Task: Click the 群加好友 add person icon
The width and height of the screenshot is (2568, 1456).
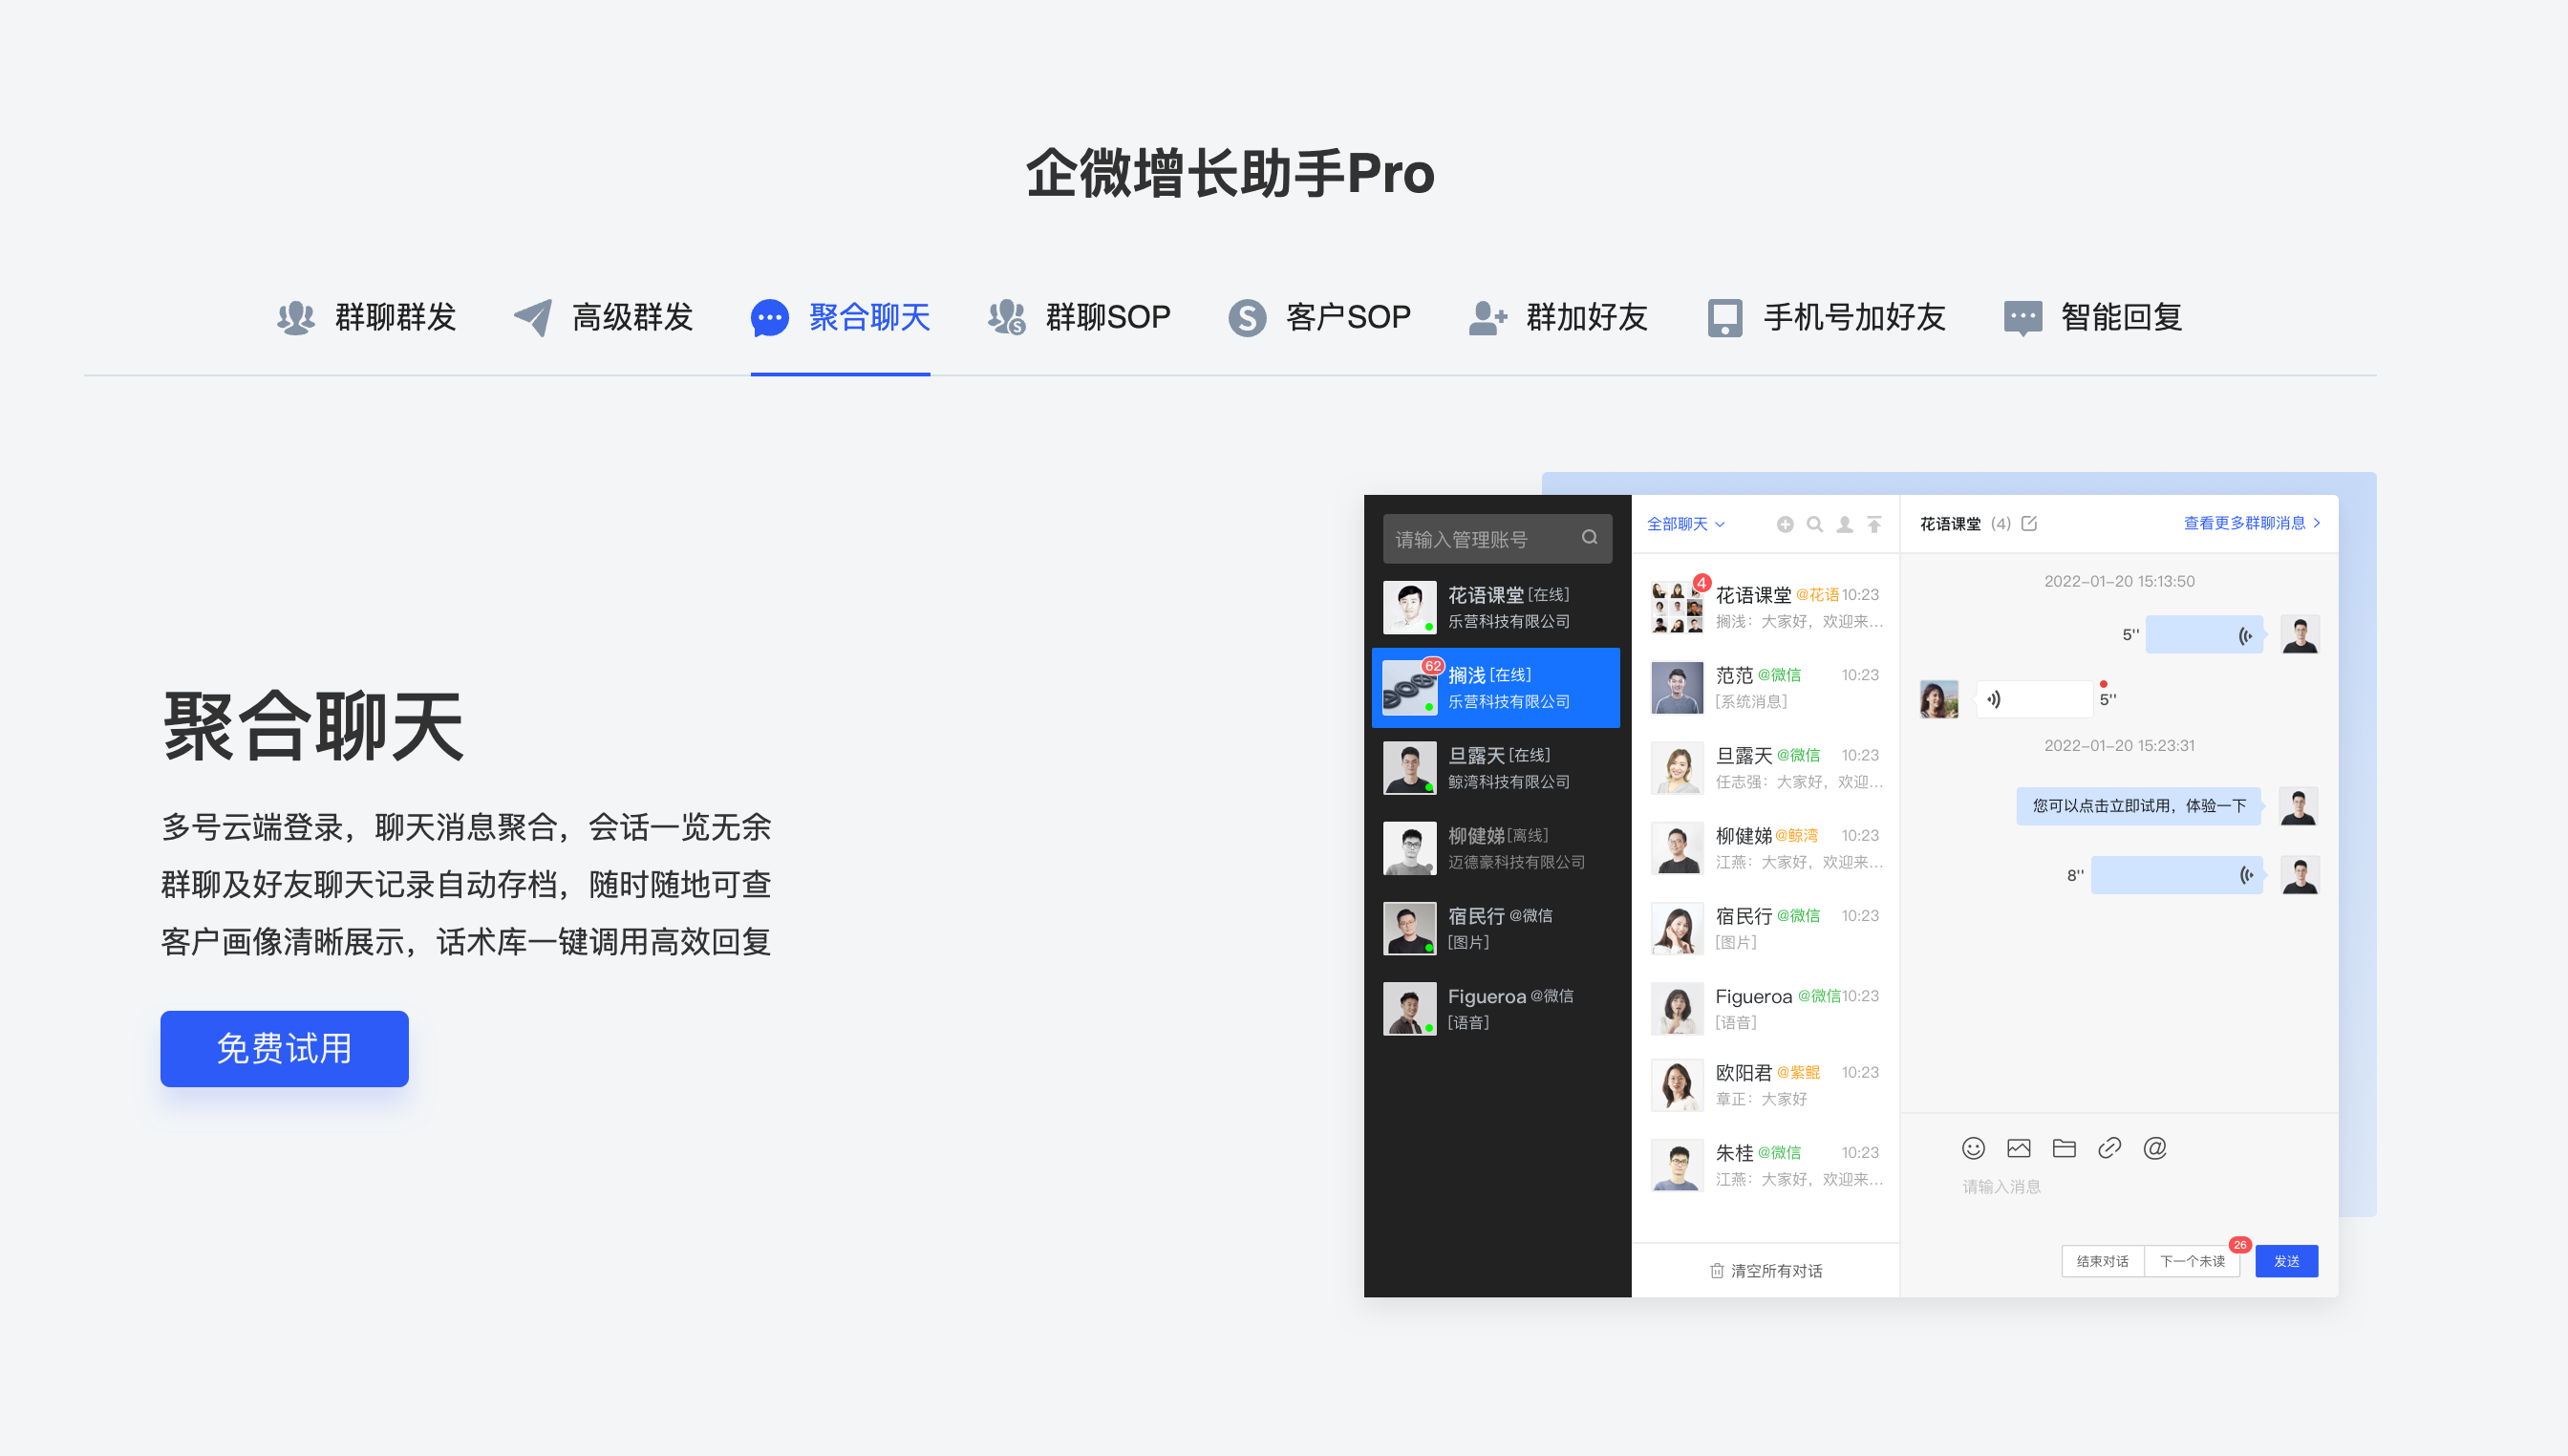Action: [x=1487, y=318]
